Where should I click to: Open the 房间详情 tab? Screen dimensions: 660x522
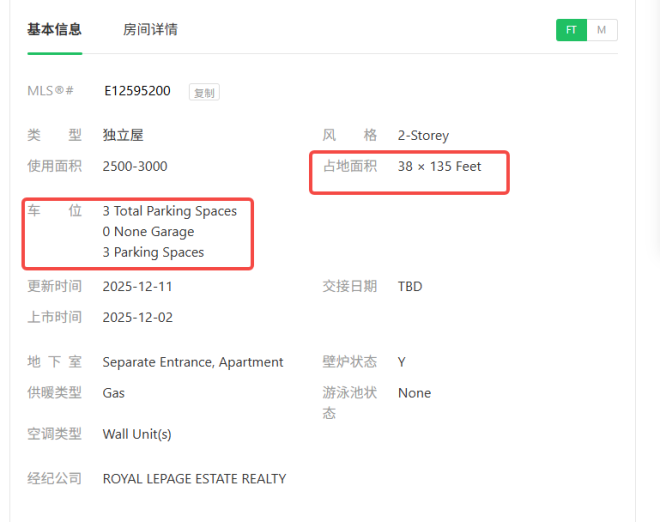(x=150, y=30)
